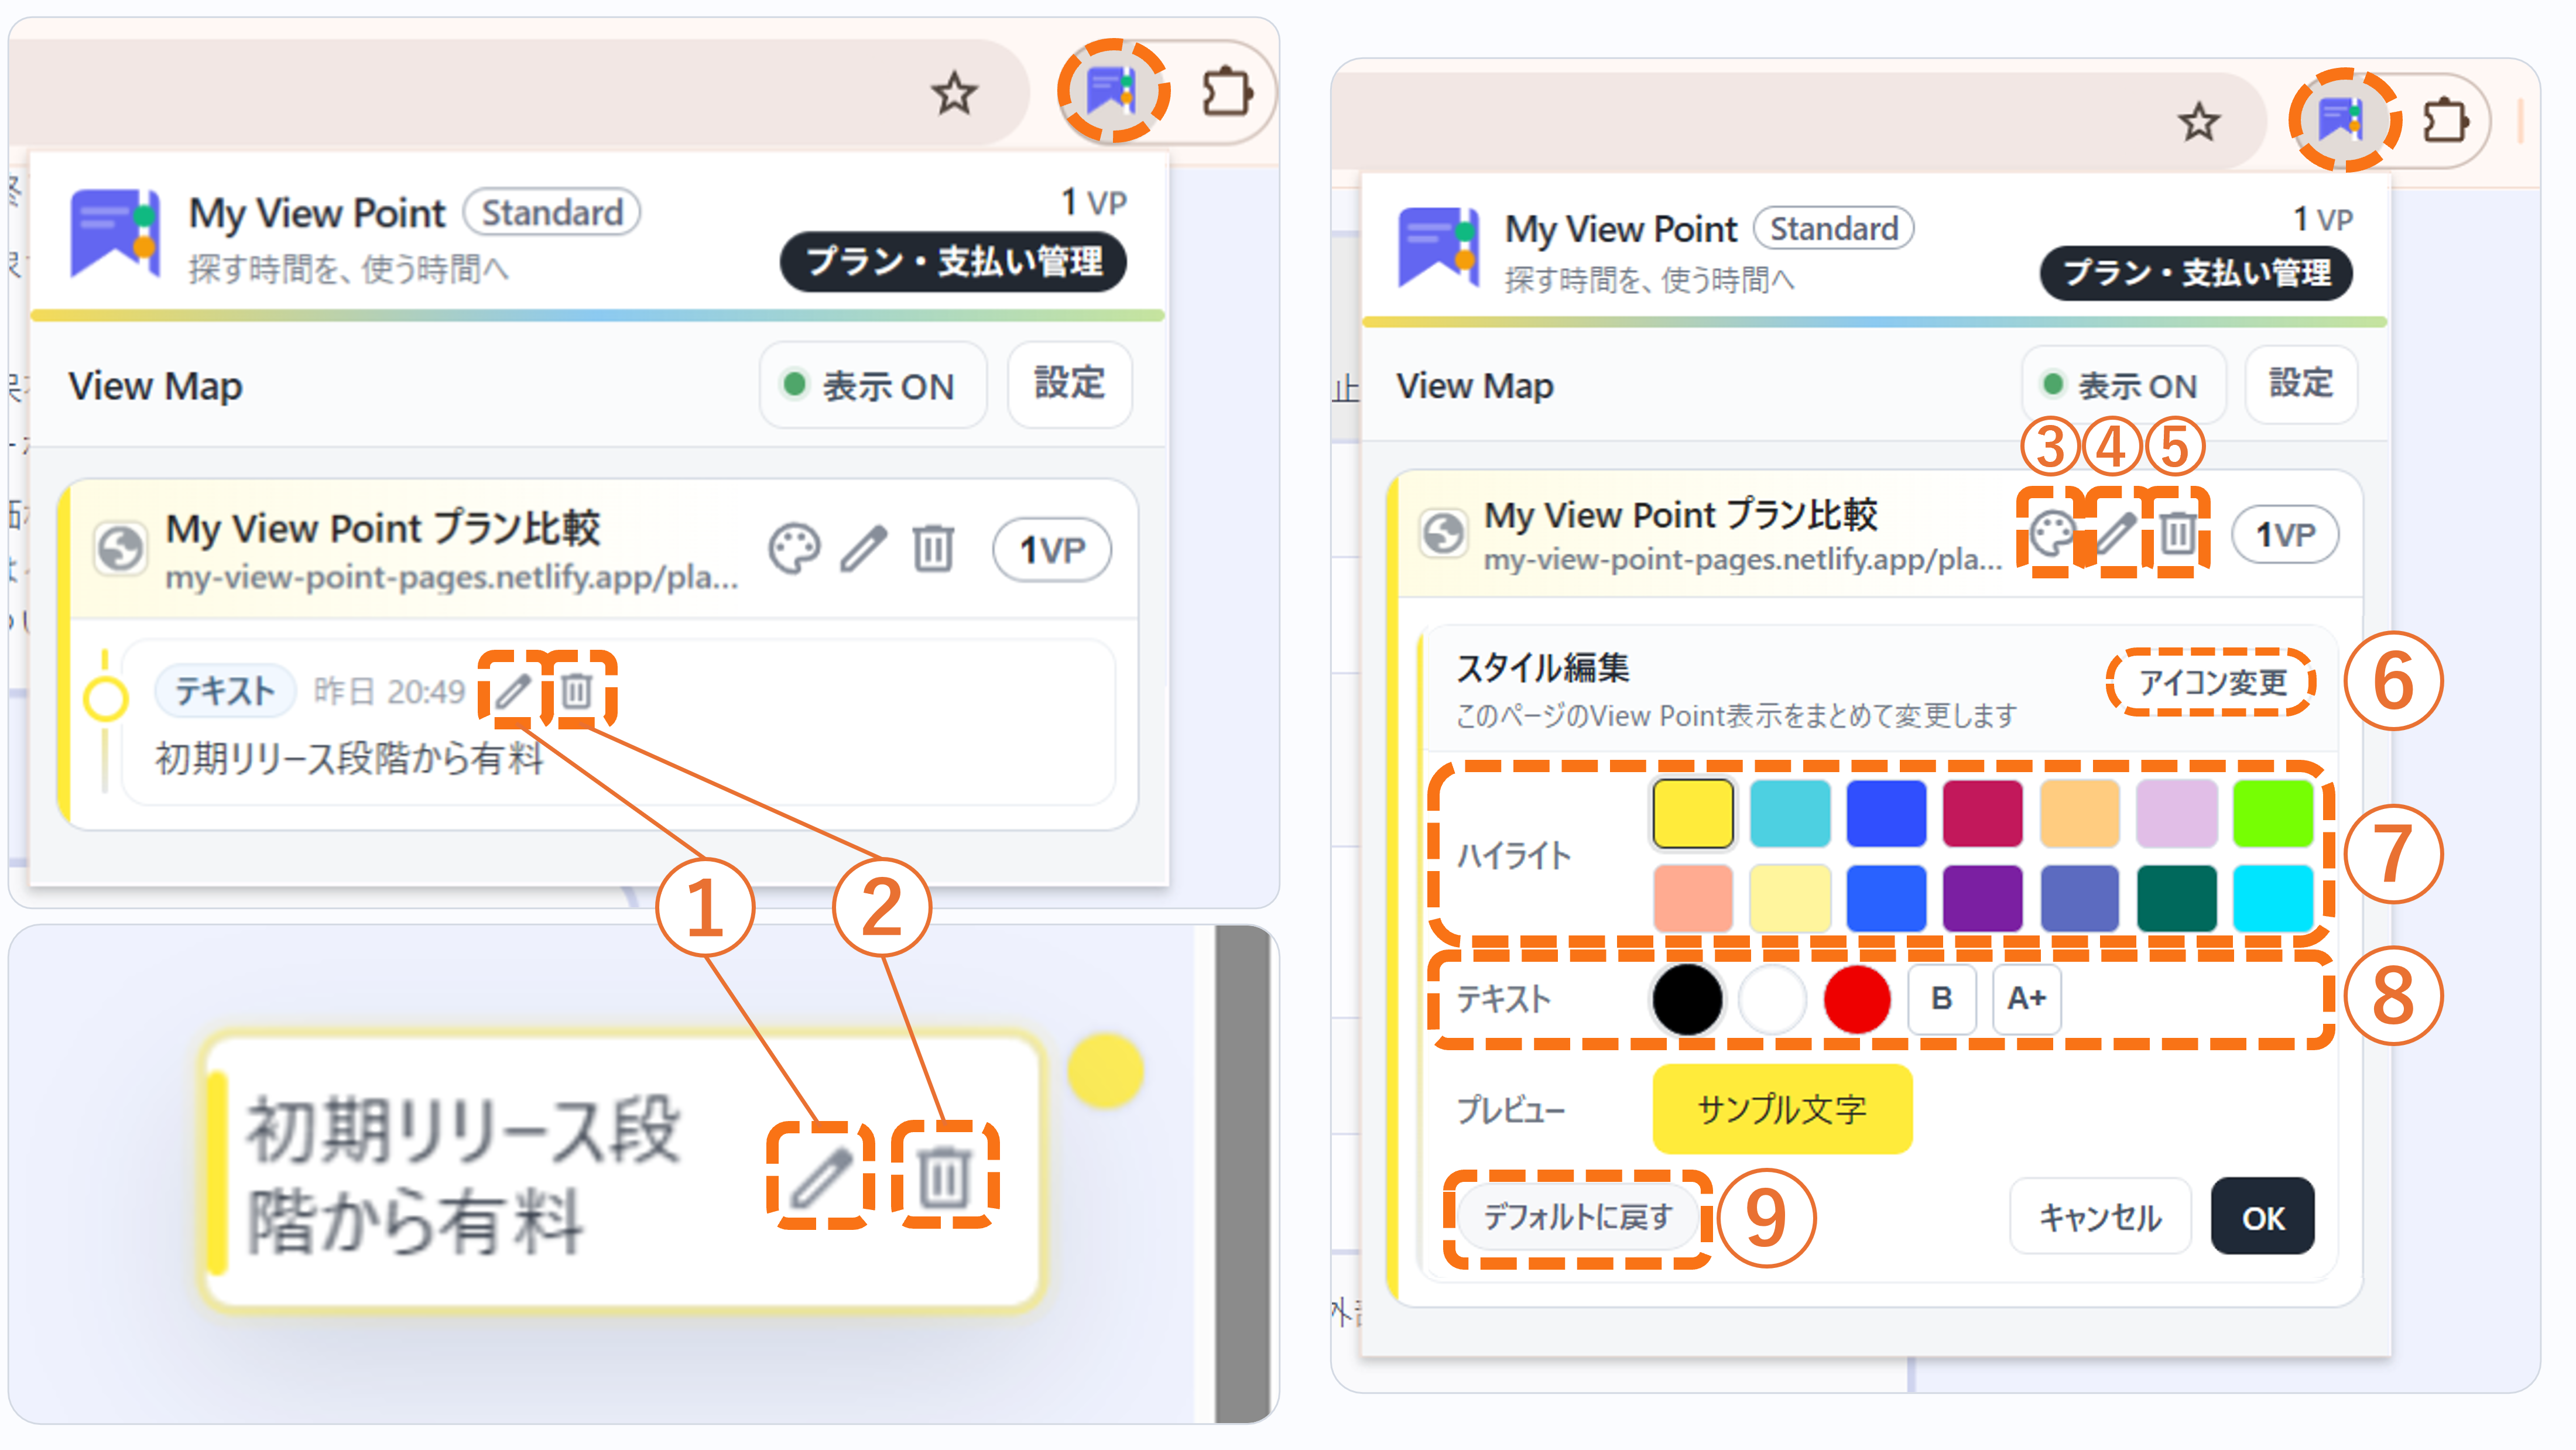
Task: Click page title My View Point プラン比較 in left popup
Action: coord(383,527)
